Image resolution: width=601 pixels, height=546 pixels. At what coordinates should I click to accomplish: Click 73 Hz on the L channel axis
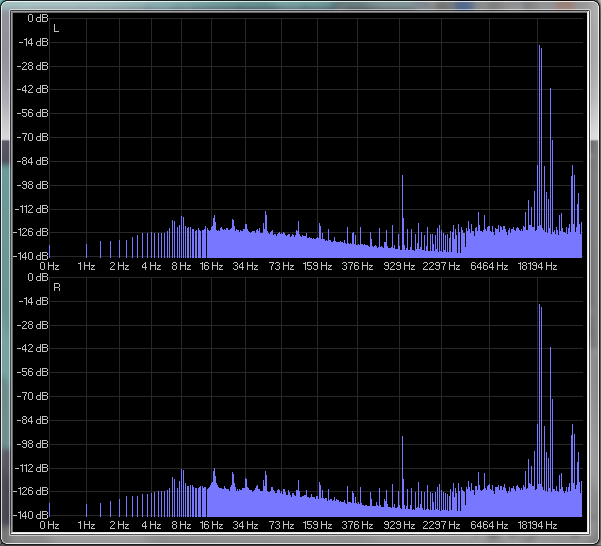[281, 266]
